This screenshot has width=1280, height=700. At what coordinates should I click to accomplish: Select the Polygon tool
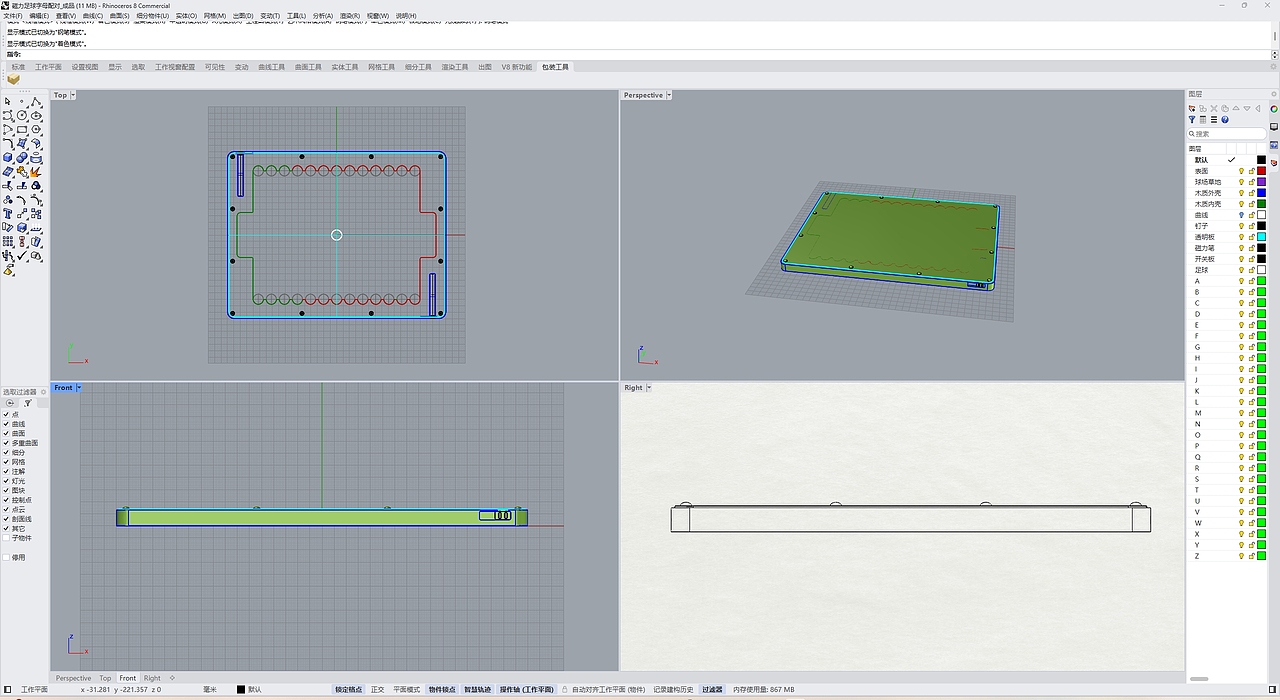coord(35,129)
